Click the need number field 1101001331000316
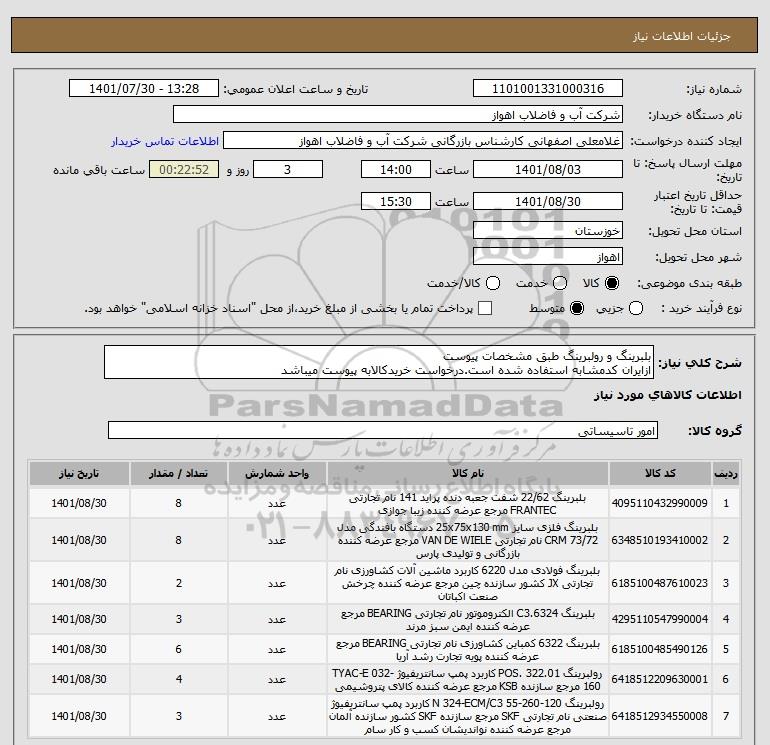 (x=548, y=88)
